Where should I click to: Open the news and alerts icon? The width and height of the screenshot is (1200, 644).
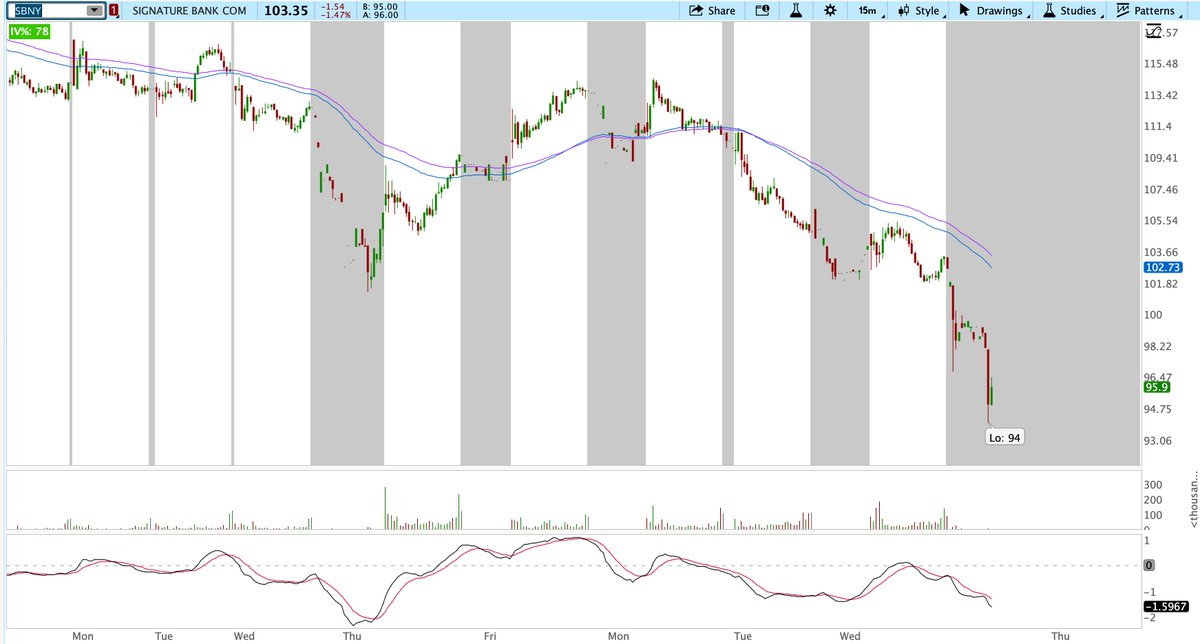(763, 11)
